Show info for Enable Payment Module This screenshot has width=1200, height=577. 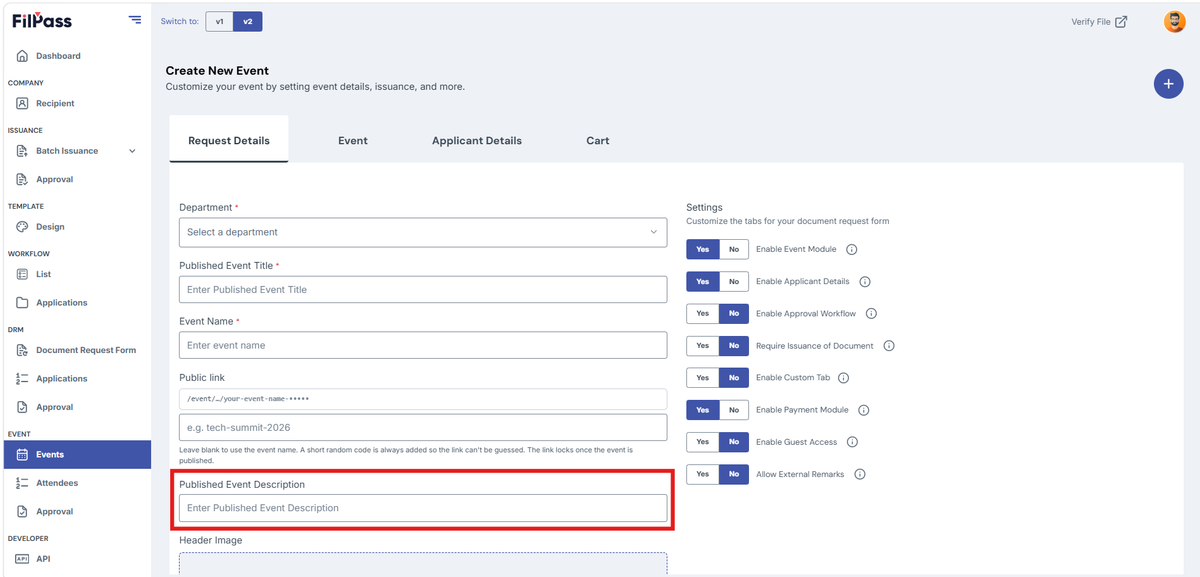coord(864,410)
